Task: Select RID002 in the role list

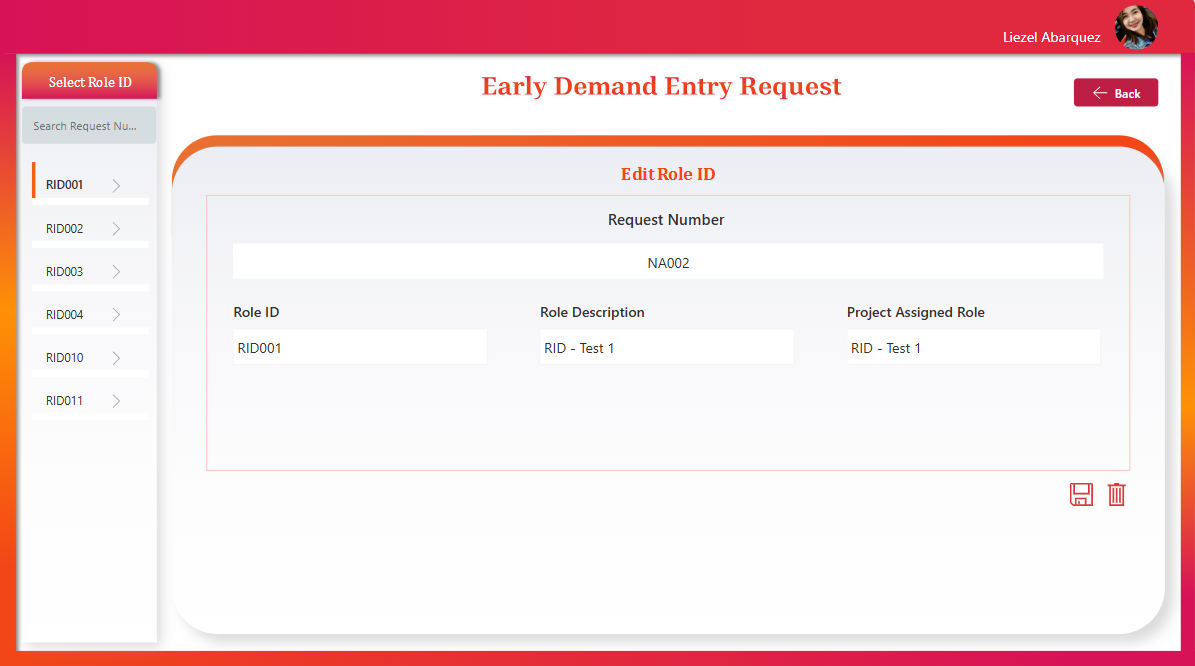Action: pos(65,229)
